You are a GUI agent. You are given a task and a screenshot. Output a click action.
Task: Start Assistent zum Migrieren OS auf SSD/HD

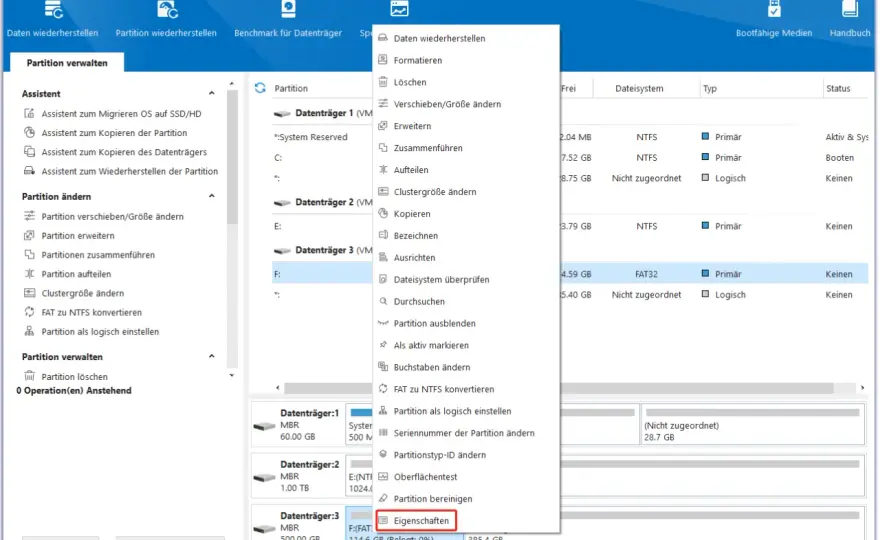[112, 113]
